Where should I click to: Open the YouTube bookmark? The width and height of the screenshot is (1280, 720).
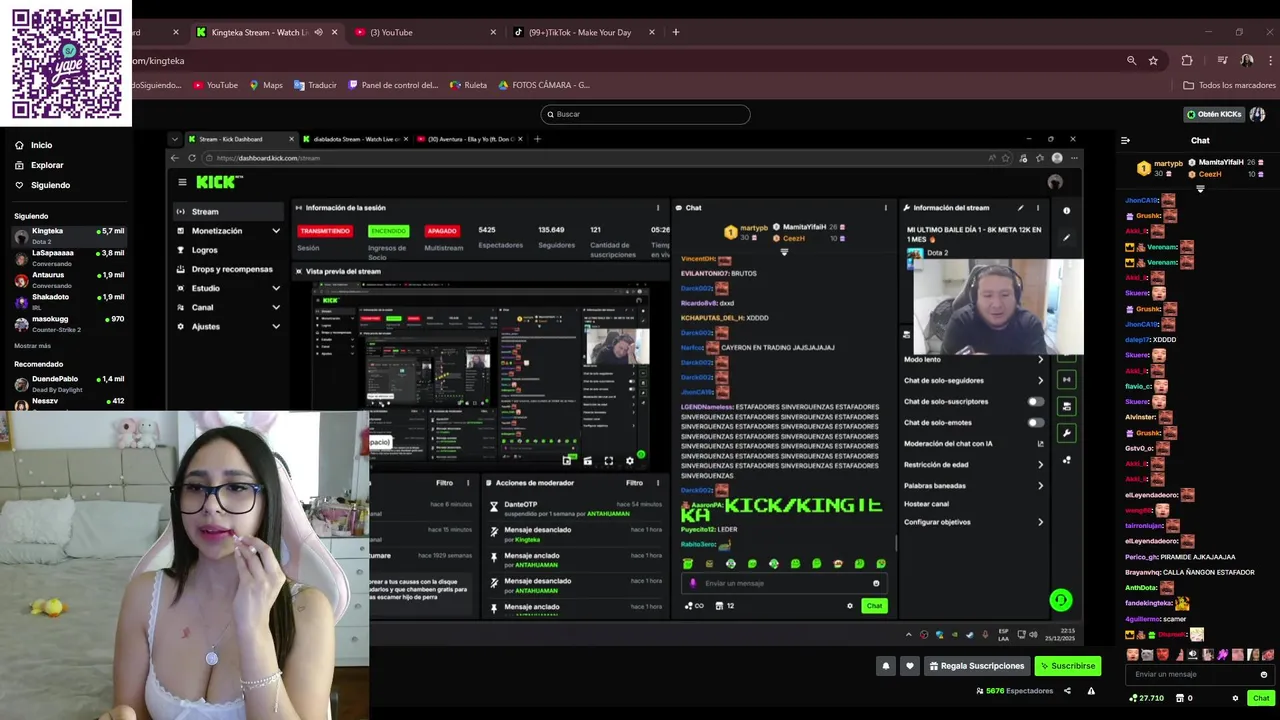(x=215, y=85)
